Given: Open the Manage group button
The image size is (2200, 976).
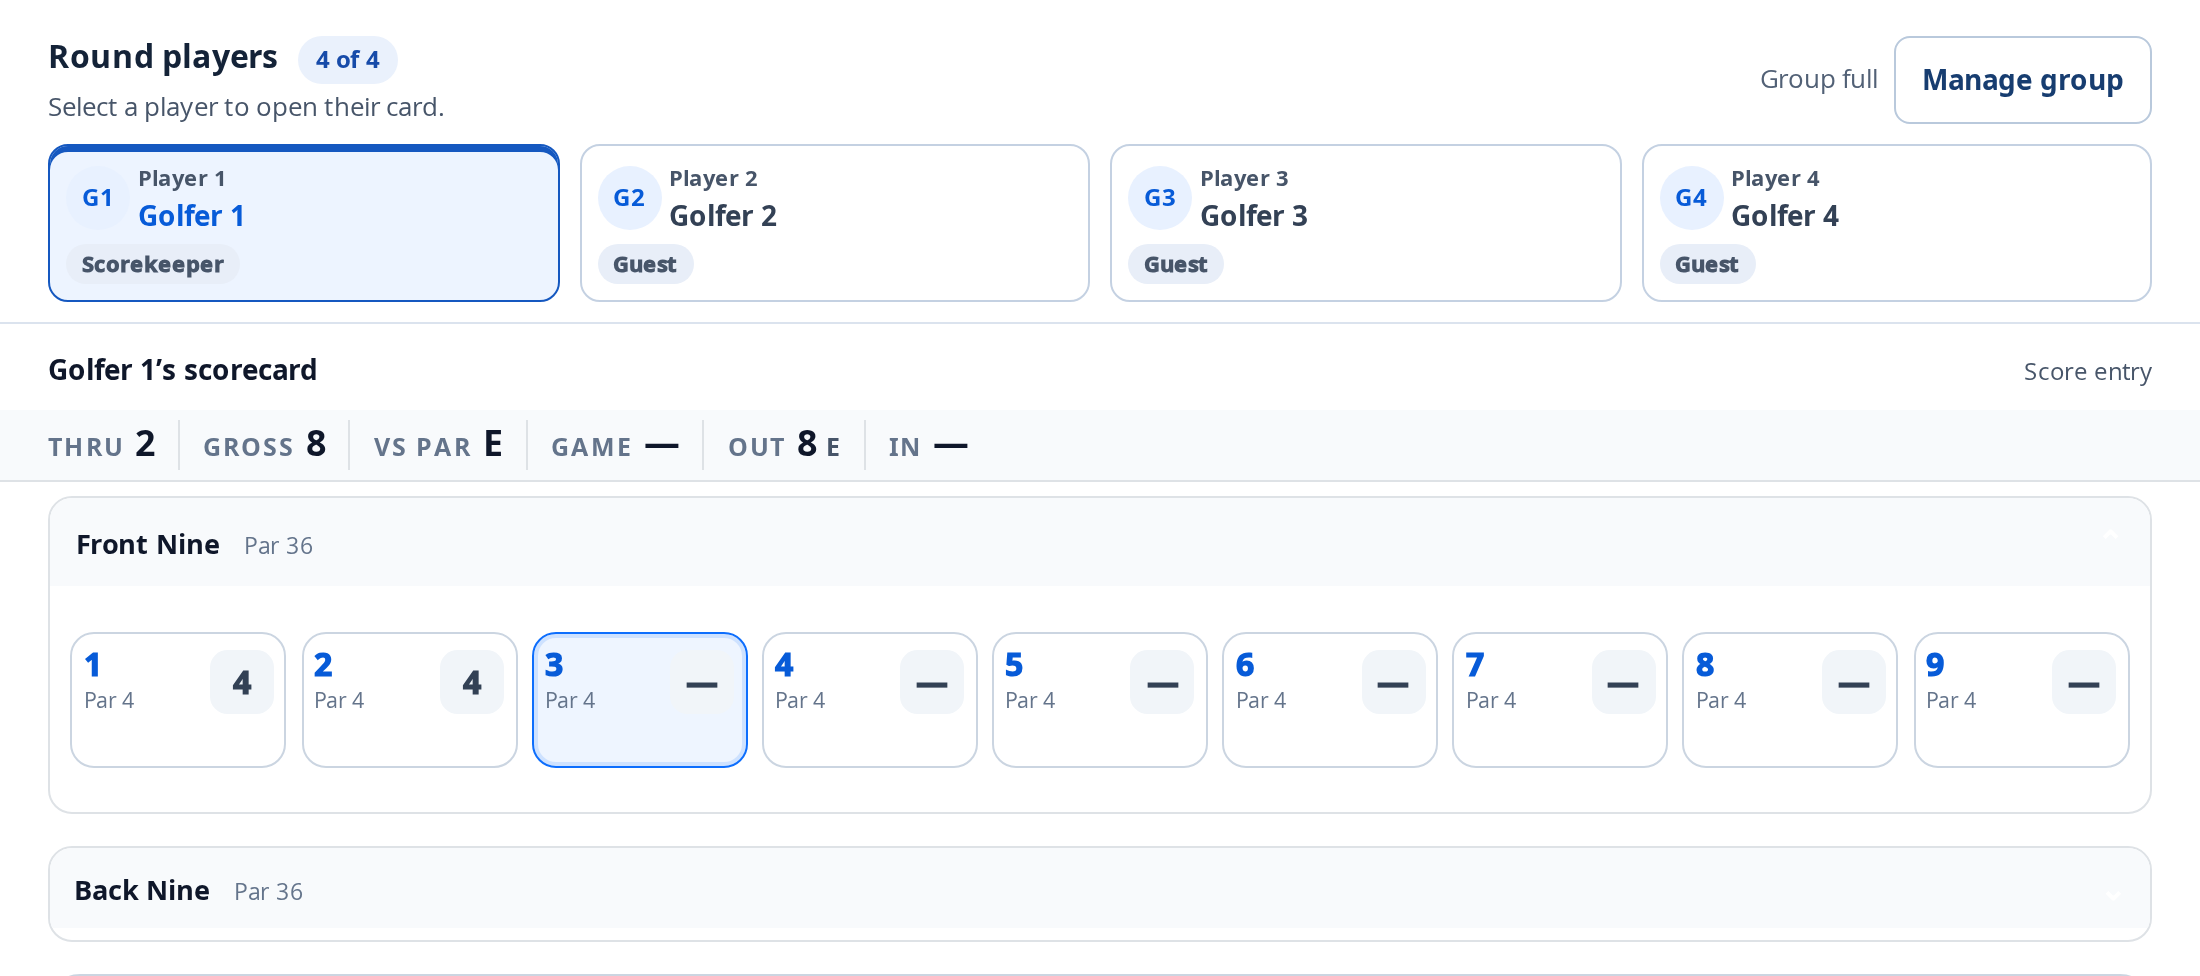Looking at the screenshot, I should pos(2022,80).
